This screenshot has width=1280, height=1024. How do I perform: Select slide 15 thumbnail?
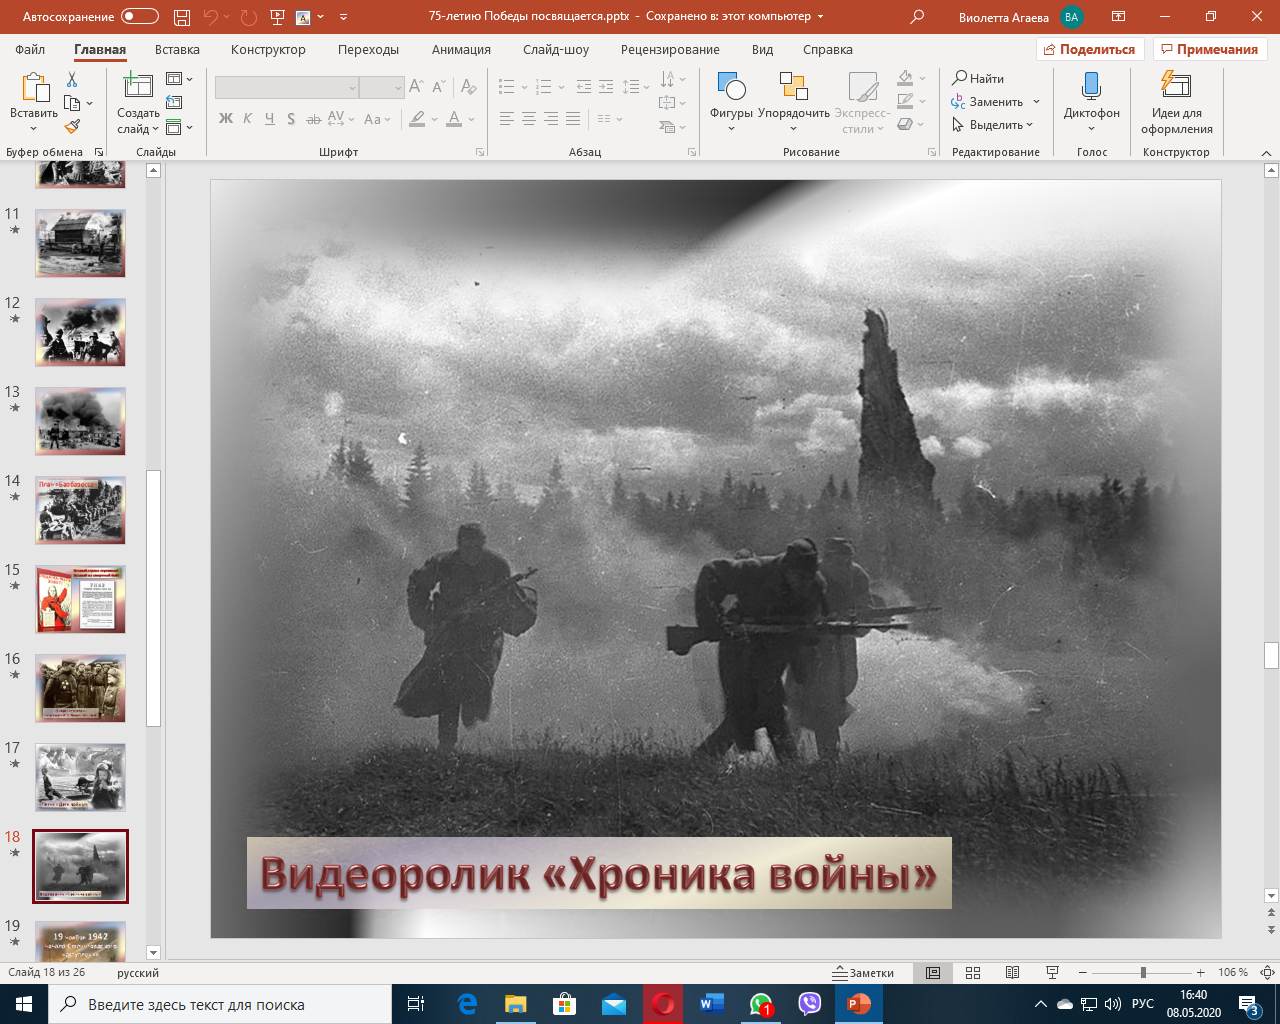81,599
